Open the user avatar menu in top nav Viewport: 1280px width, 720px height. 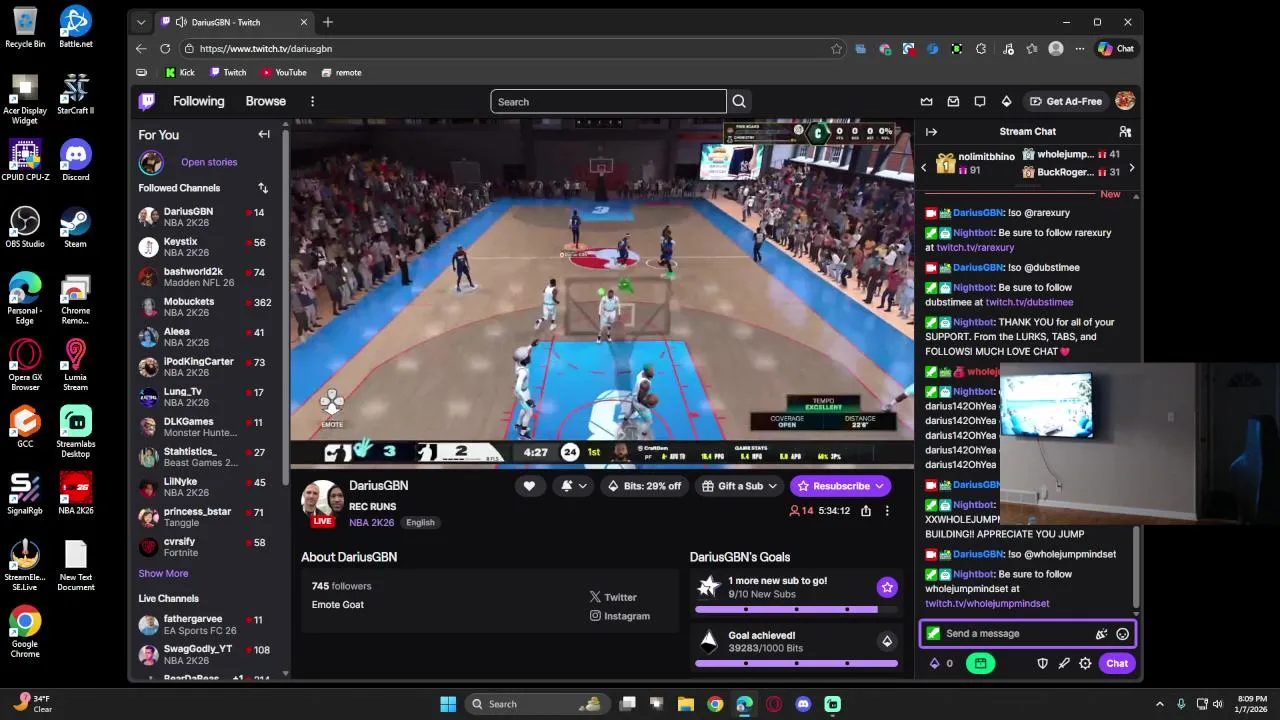[x=1125, y=101]
